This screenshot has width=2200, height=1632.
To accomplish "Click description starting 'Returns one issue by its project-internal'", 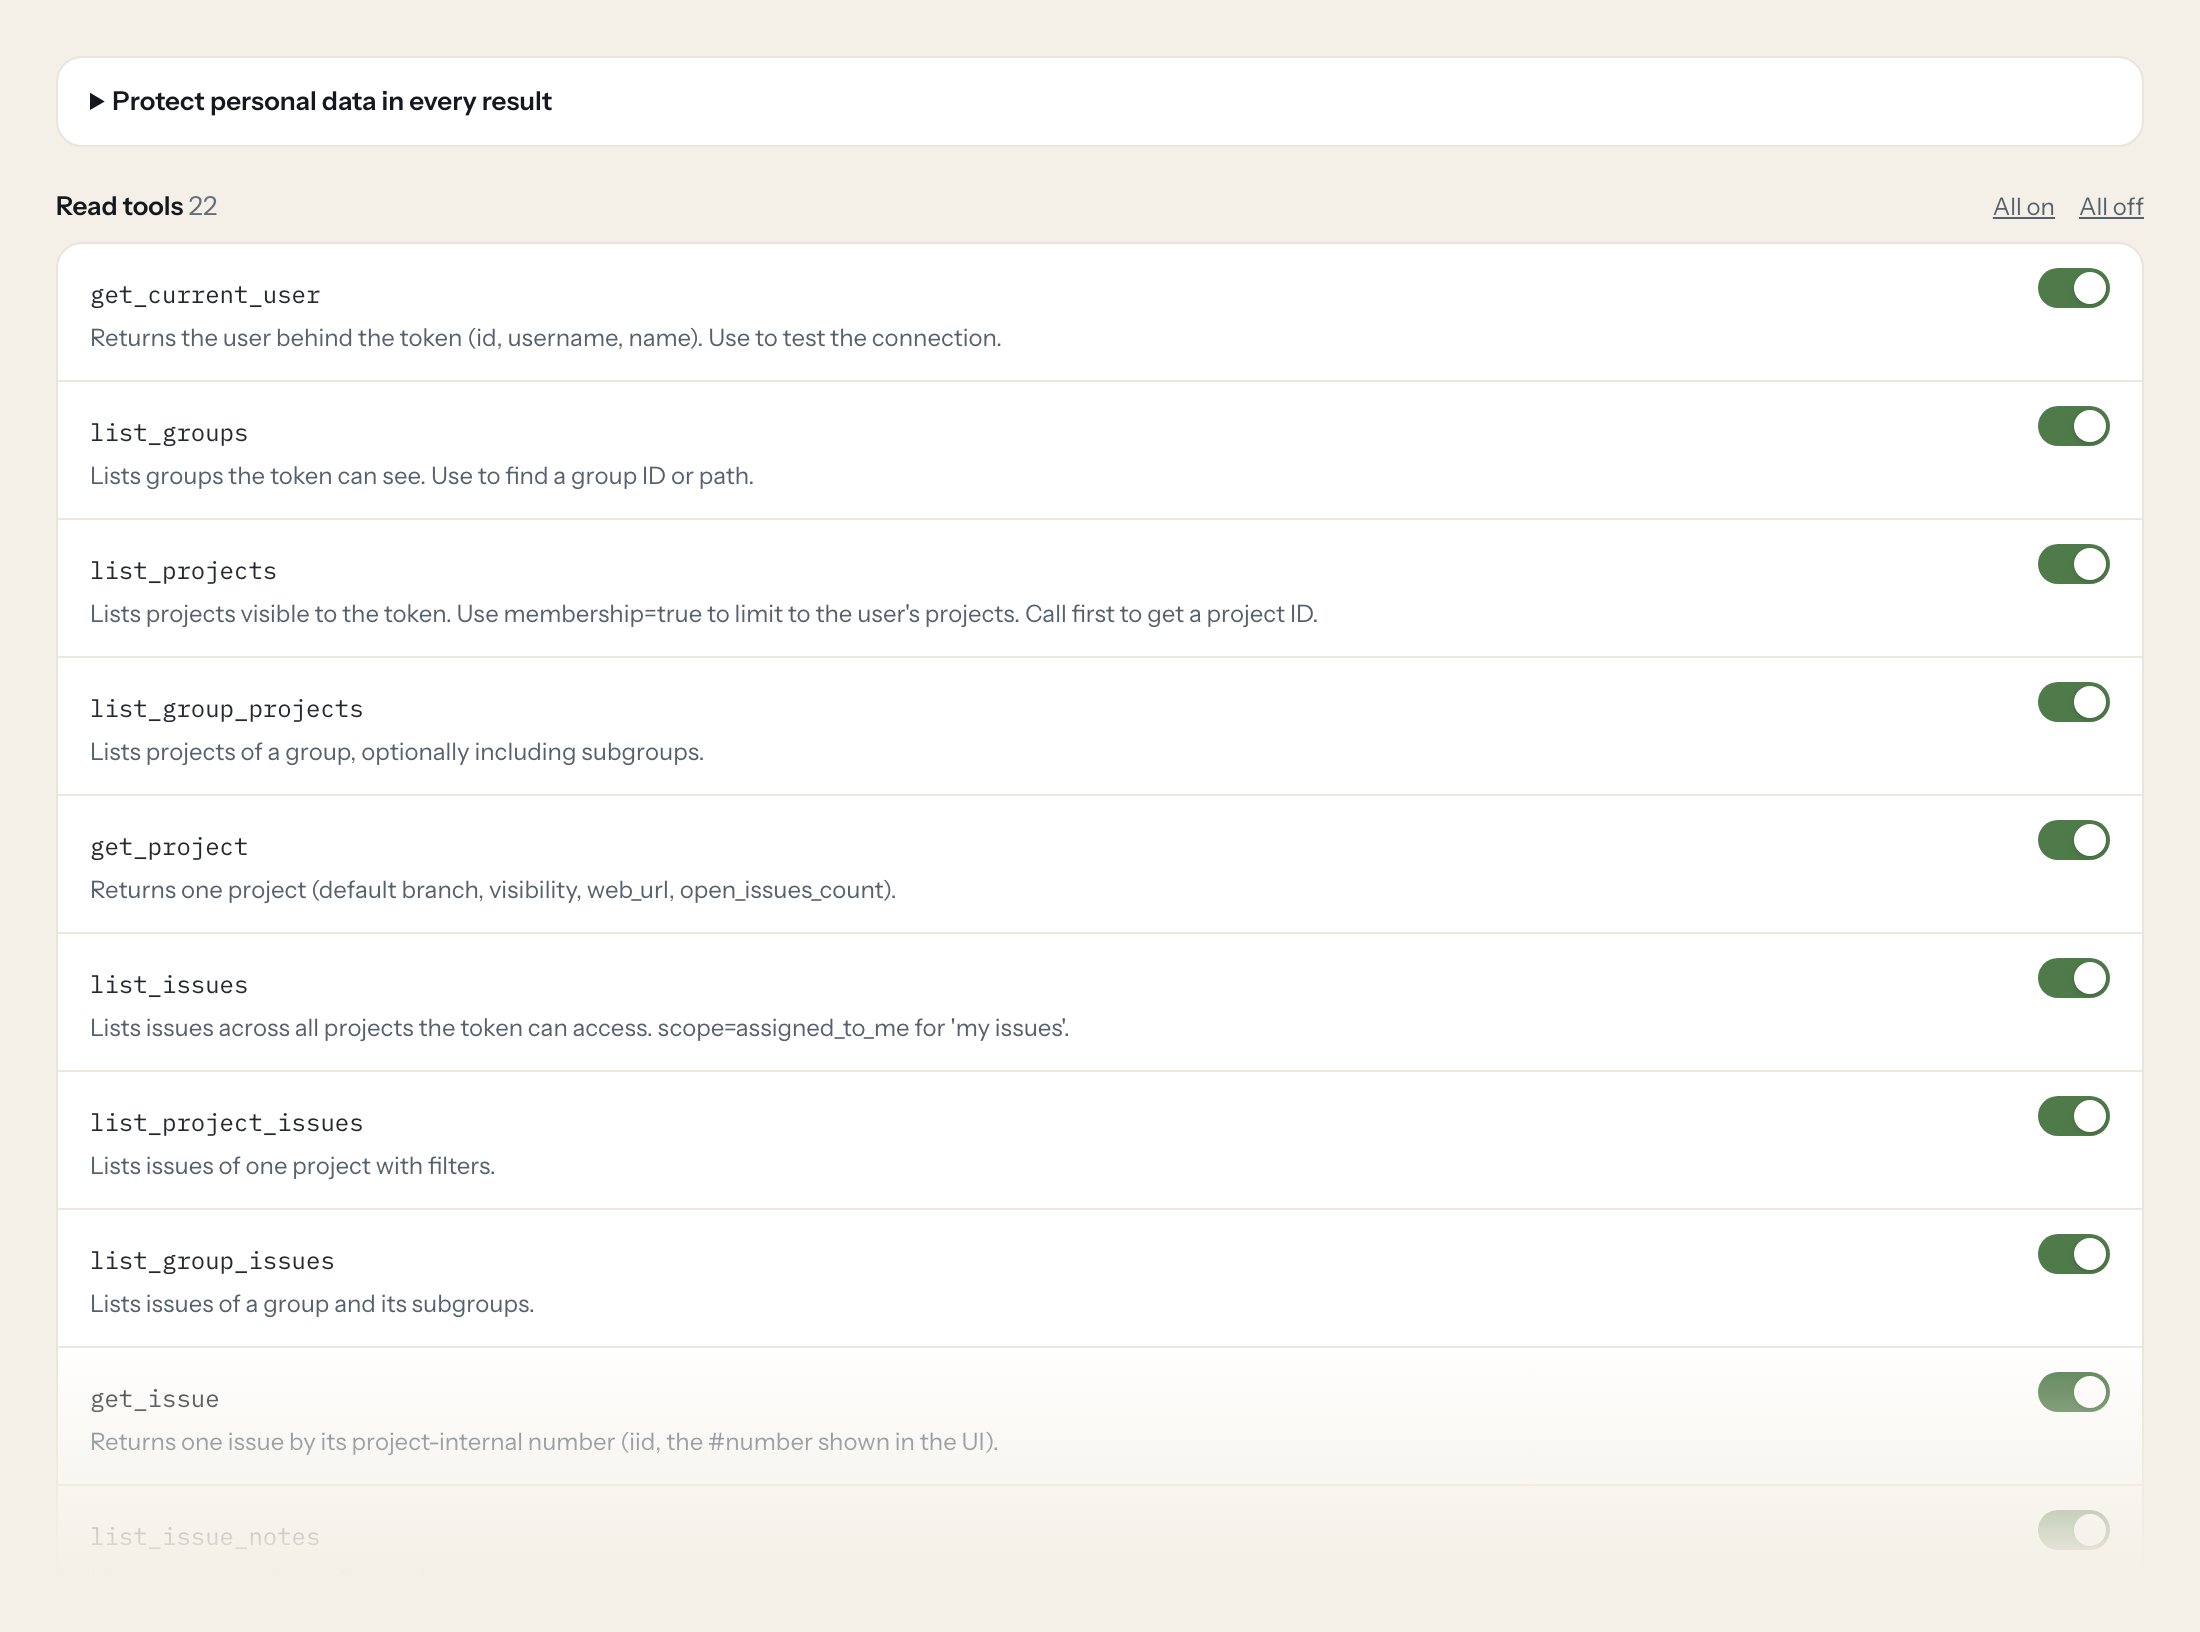I will tap(544, 1442).
